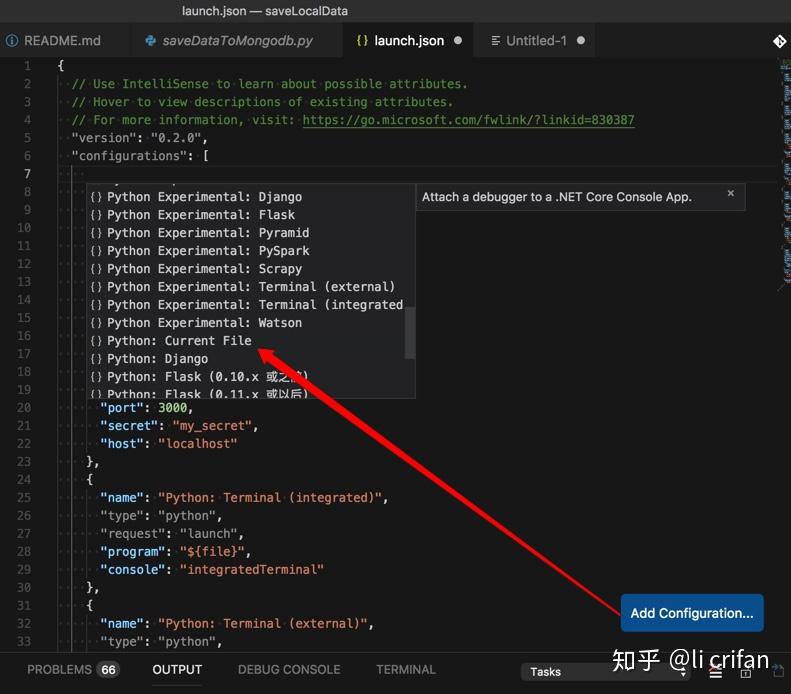Click the opening brace on line 1
Image resolution: width=791 pixels, height=694 pixels.
tap(61, 66)
